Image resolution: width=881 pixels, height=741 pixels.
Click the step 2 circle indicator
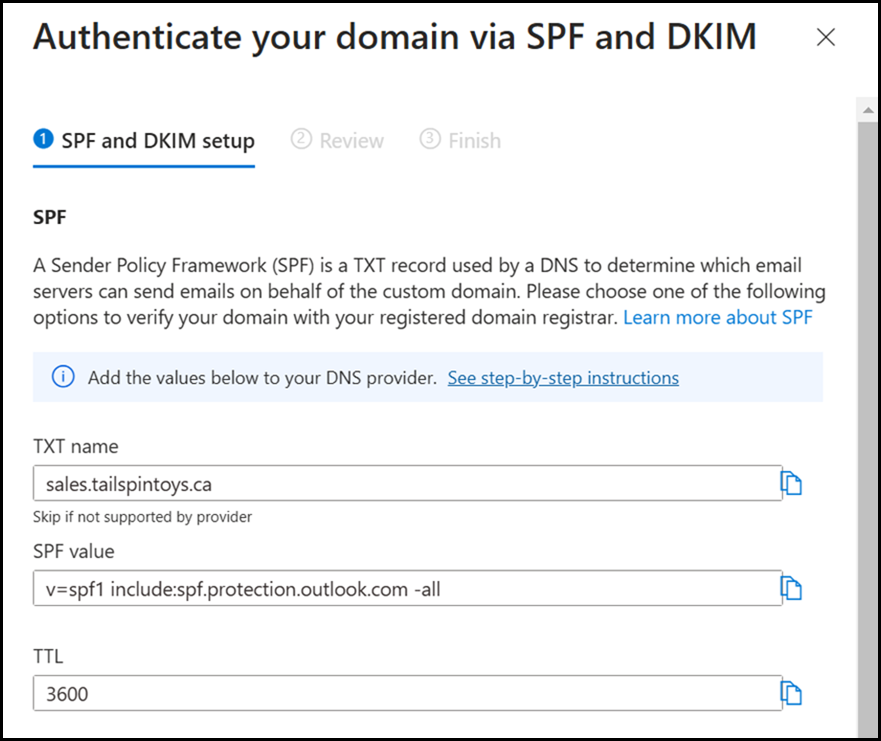(x=301, y=140)
